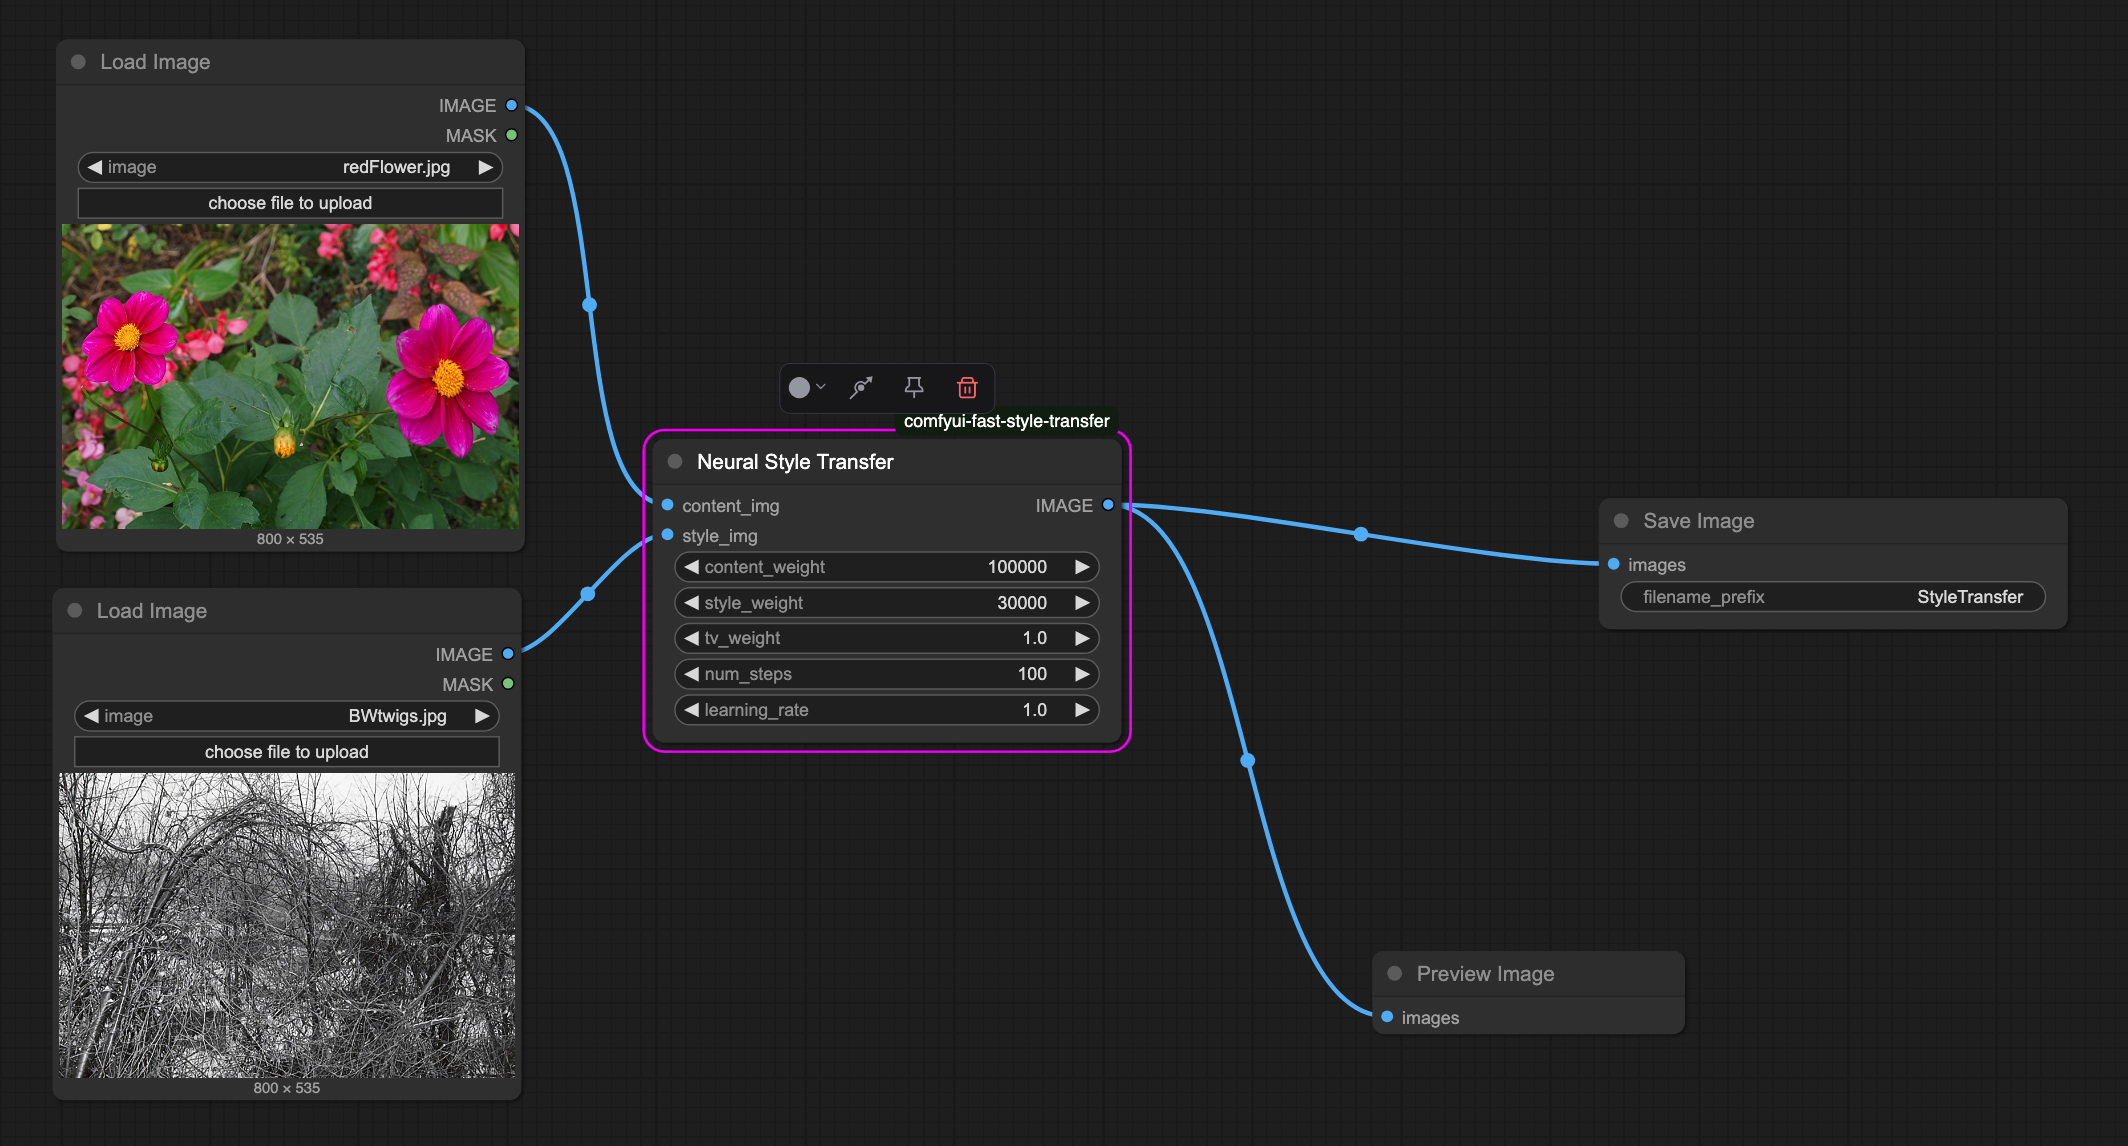Click Save Image images input dot

[1614, 564]
